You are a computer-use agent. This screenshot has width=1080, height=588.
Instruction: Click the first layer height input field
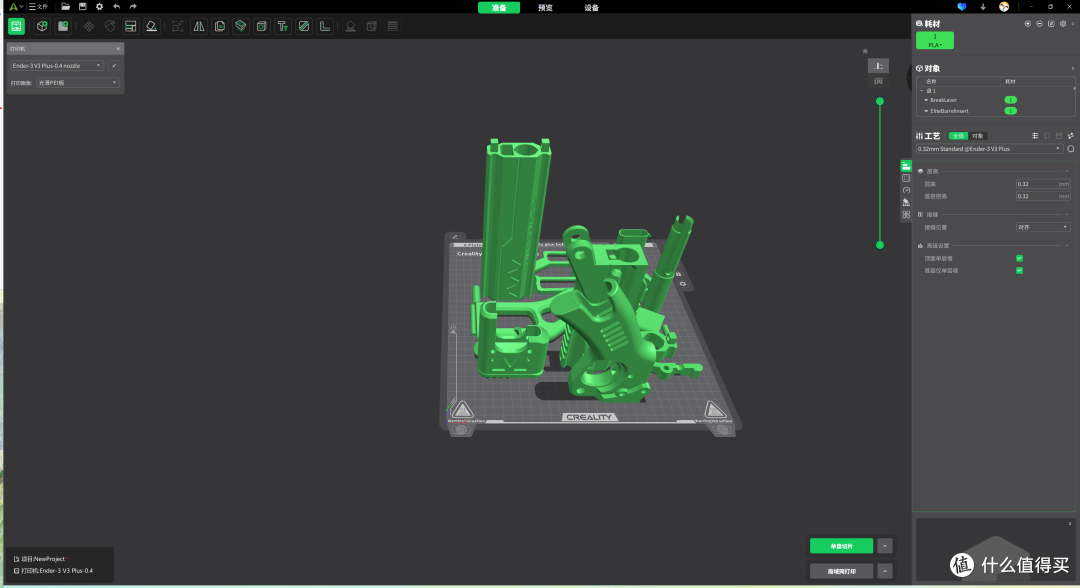click(x=1043, y=196)
